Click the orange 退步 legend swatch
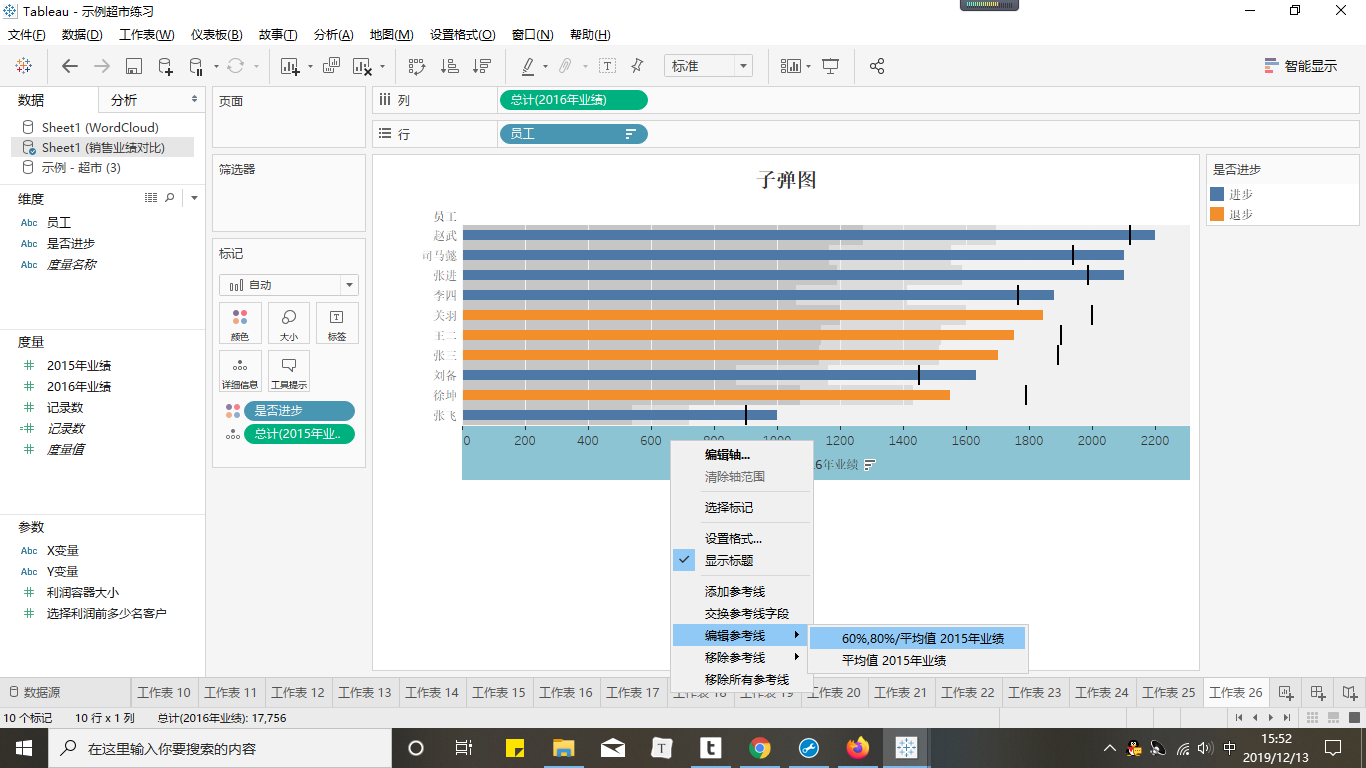The height and width of the screenshot is (768, 1366). (1217, 214)
